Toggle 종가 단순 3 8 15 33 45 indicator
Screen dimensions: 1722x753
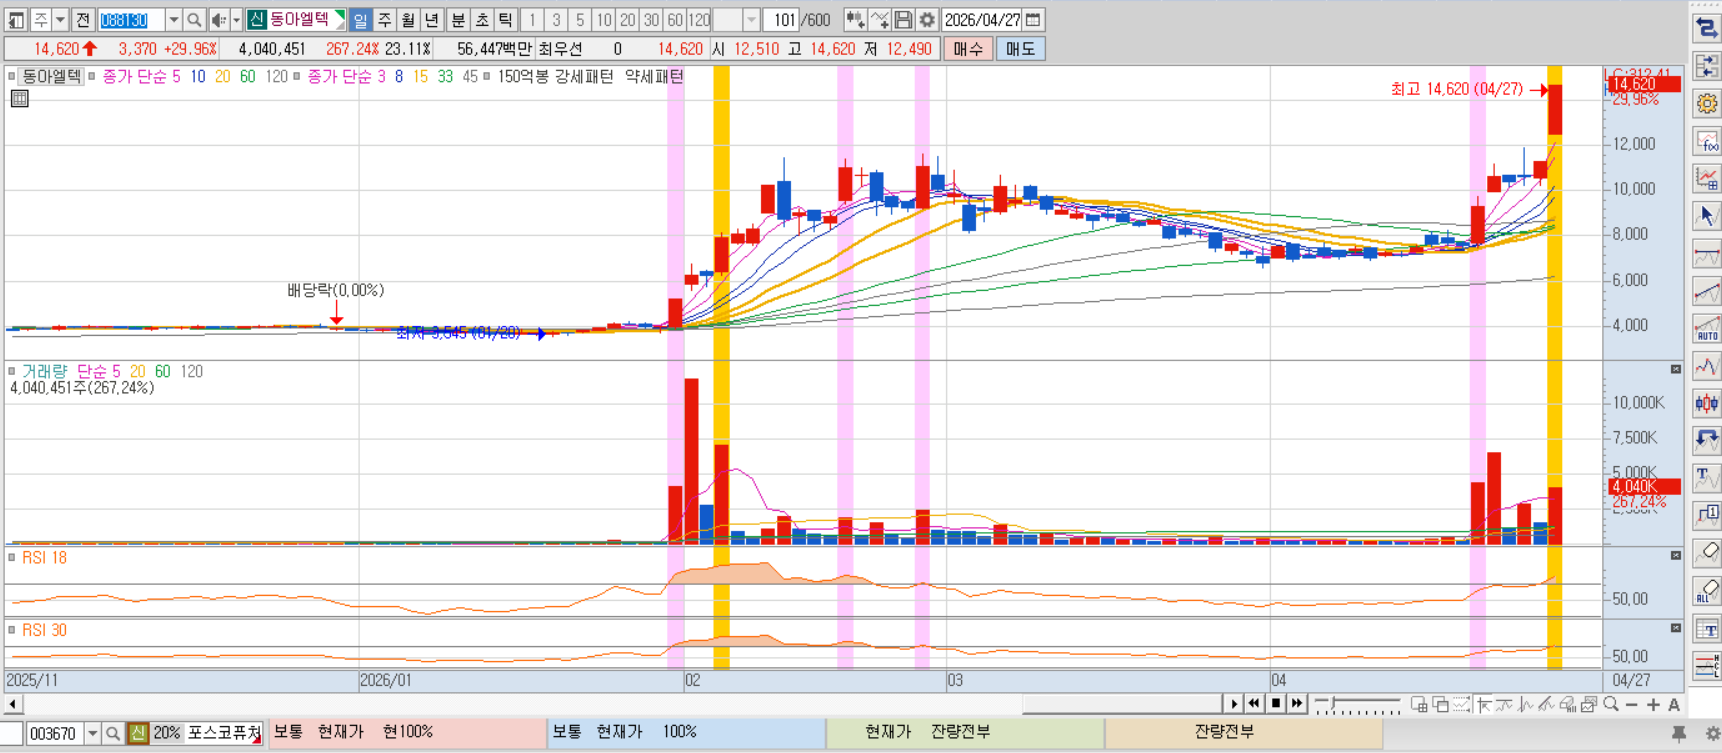point(296,76)
